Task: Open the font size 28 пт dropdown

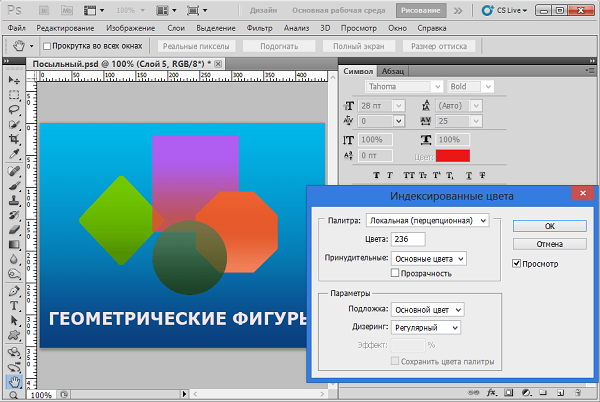Action: pyautogui.click(x=398, y=106)
